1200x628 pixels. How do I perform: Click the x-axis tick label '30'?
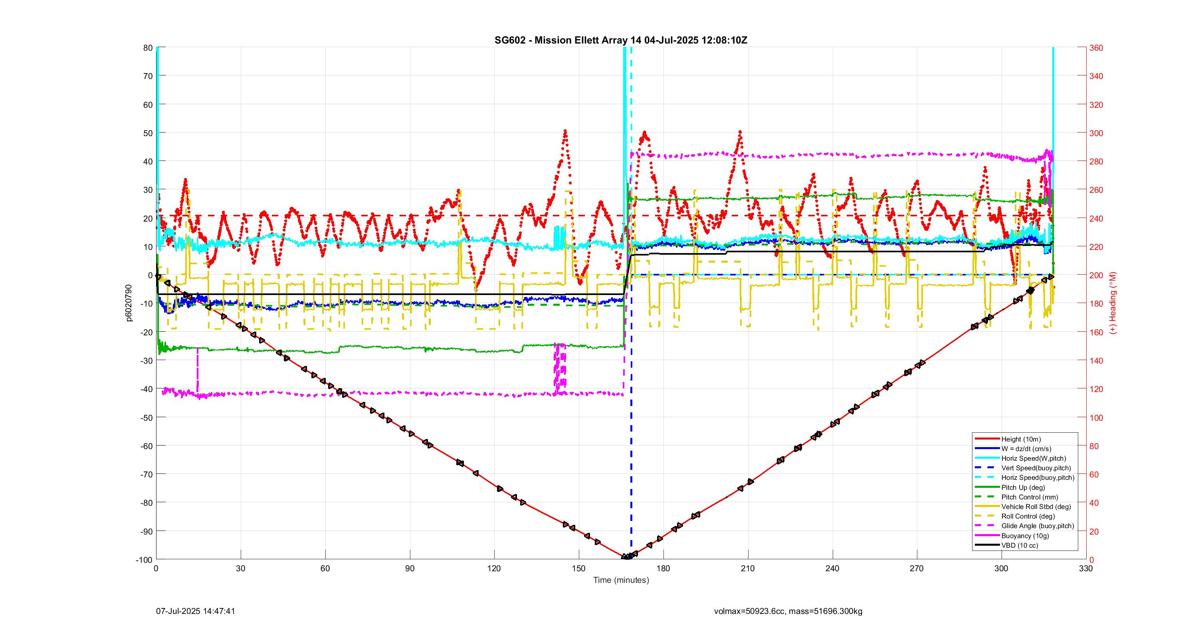pyautogui.click(x=240, y=567)
